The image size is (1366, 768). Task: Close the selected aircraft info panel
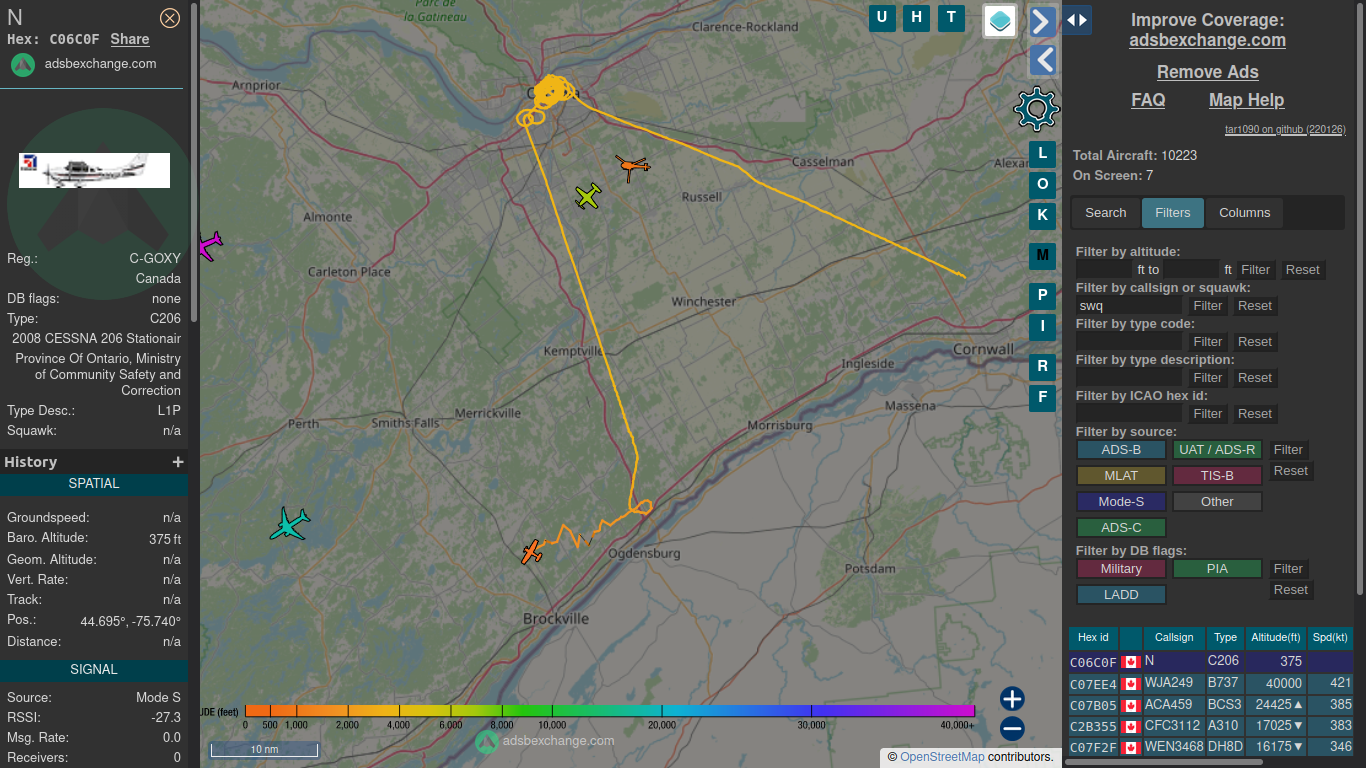170,17
